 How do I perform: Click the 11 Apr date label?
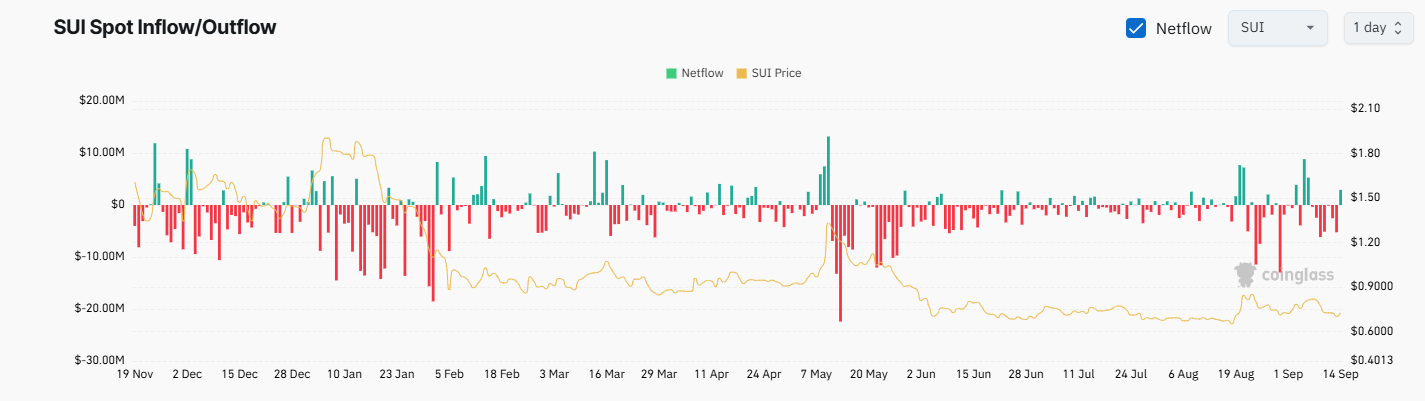tap(711, 374)
